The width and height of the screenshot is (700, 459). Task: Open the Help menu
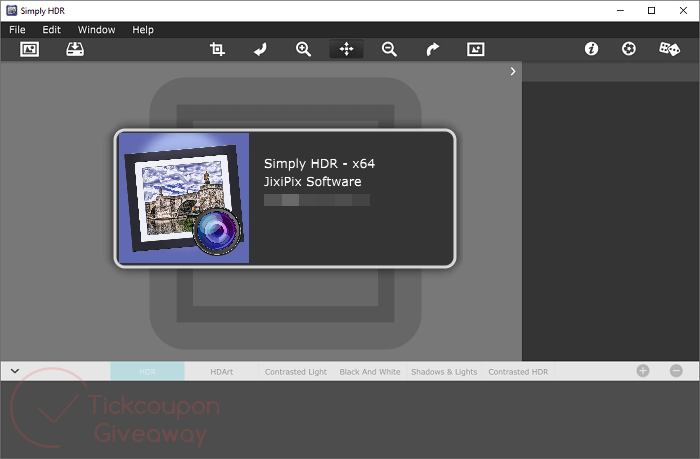point(143,30)
